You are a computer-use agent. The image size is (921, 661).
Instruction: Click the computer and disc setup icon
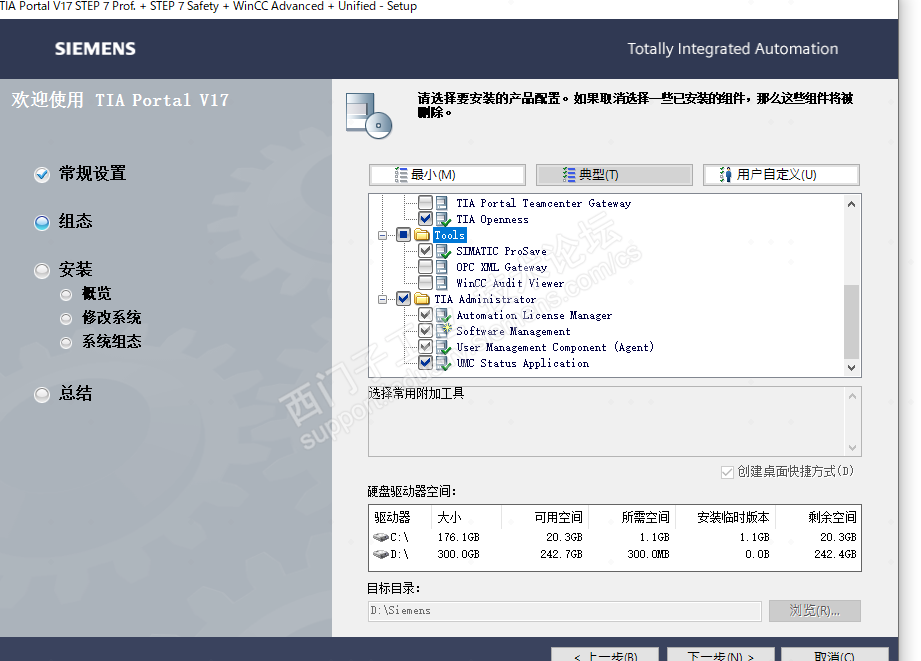[368, 116]
